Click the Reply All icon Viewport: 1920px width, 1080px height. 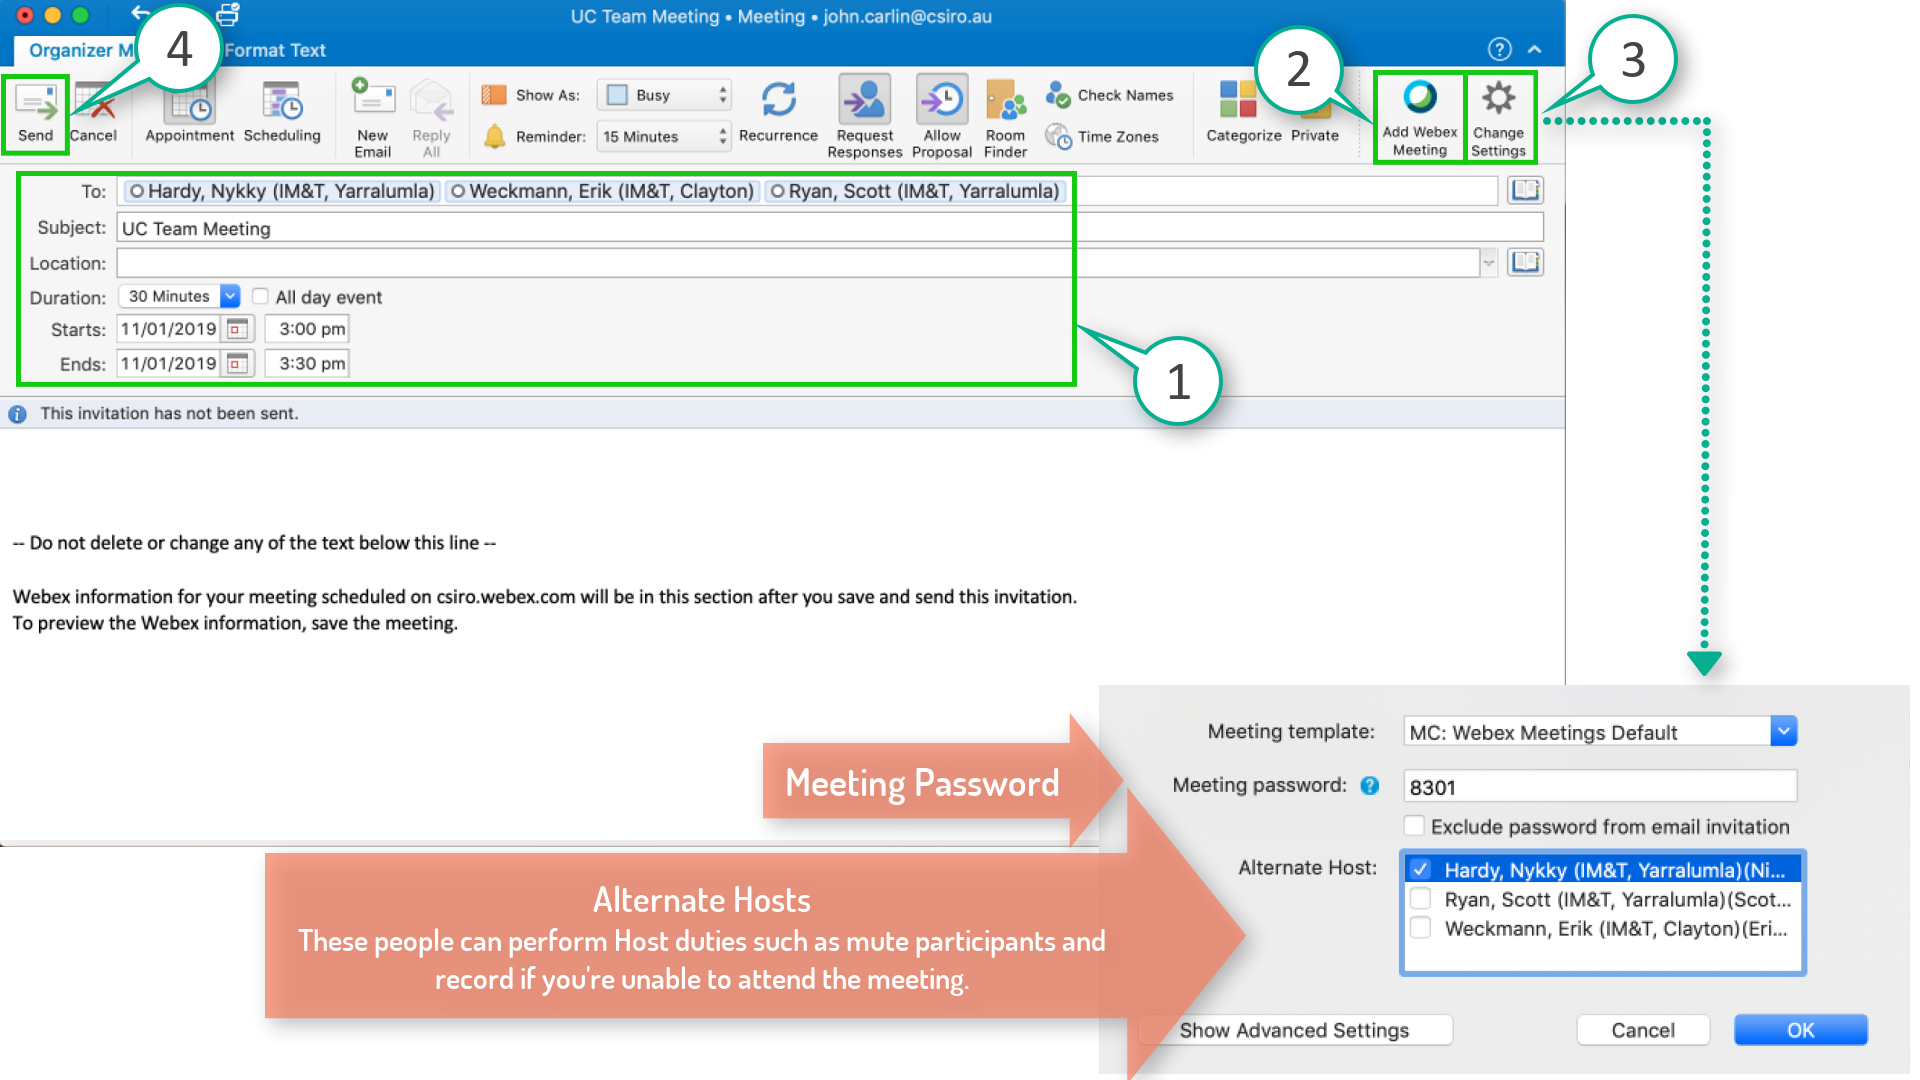coord(431,118)
